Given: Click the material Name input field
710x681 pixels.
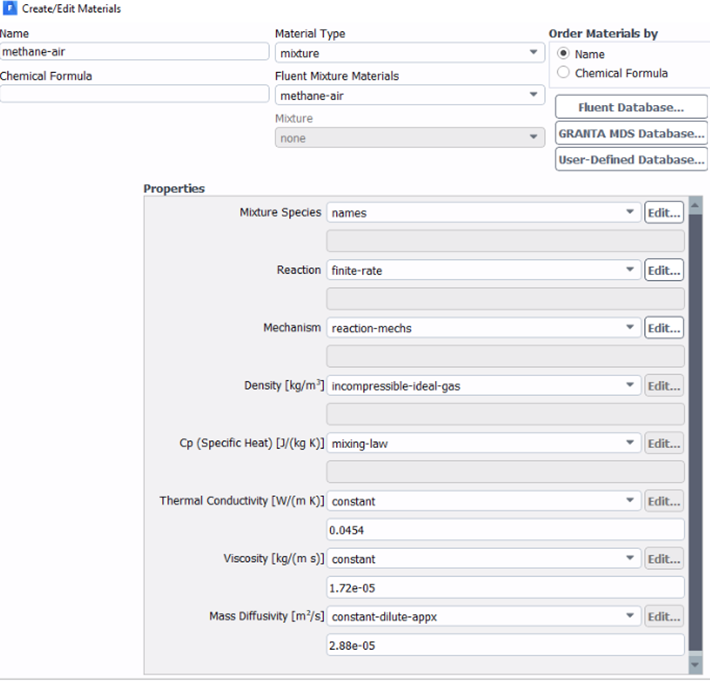Looking at the screenshot, I should coord(134,52).
